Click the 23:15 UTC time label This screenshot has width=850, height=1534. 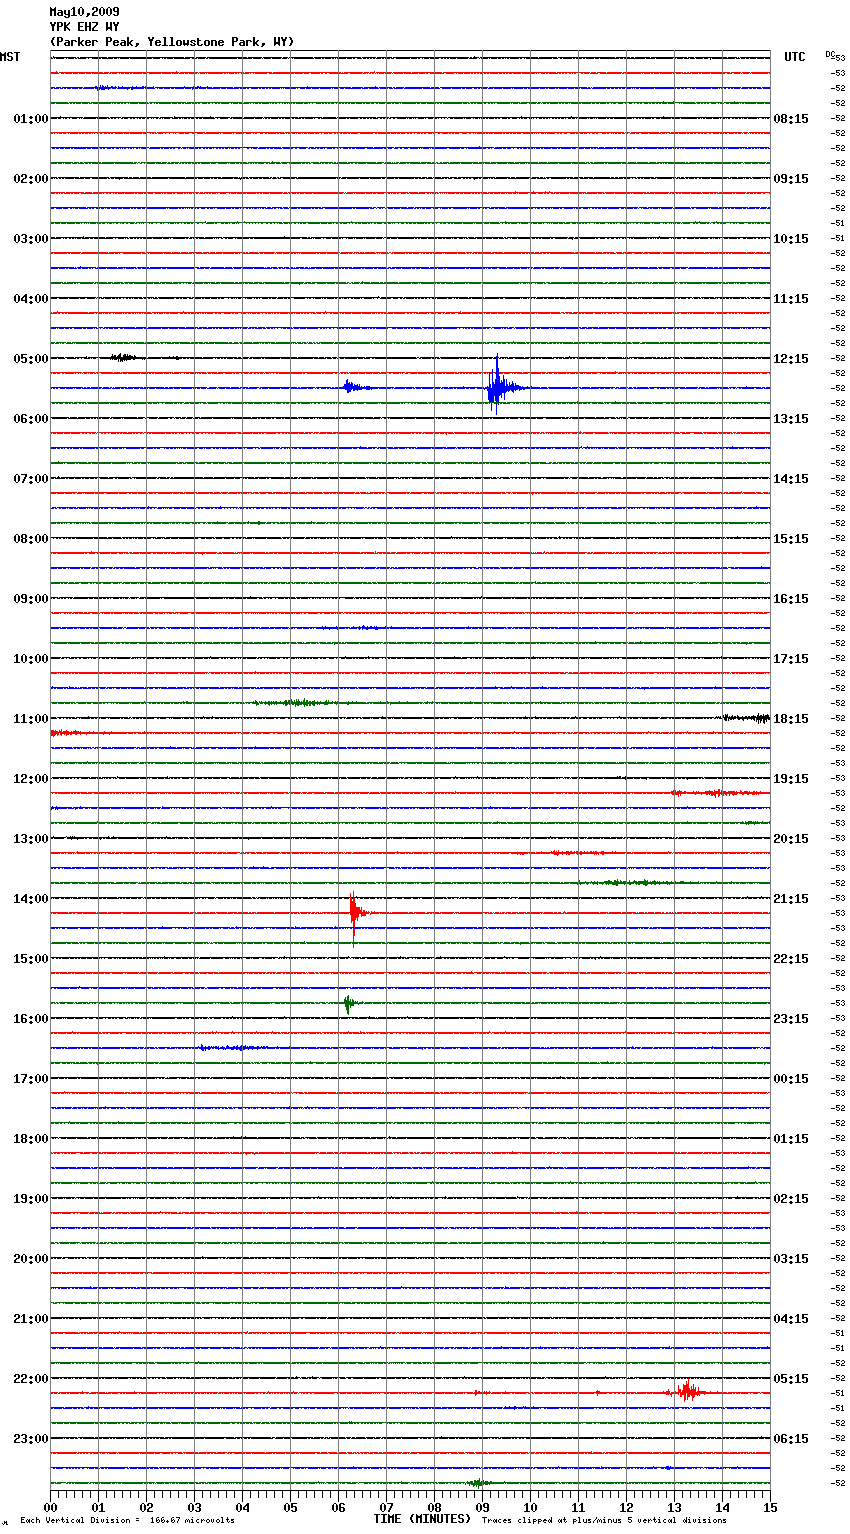(x=791, y=1019)
